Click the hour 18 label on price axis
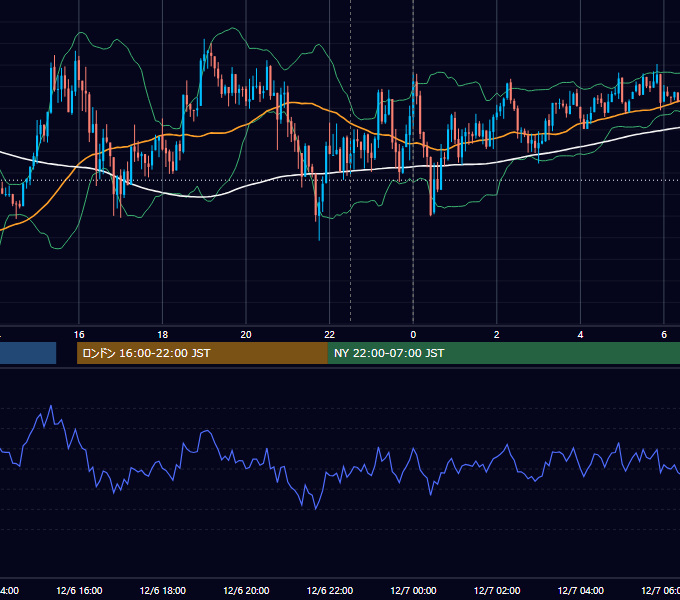680x600 pixels. point(163,335)
